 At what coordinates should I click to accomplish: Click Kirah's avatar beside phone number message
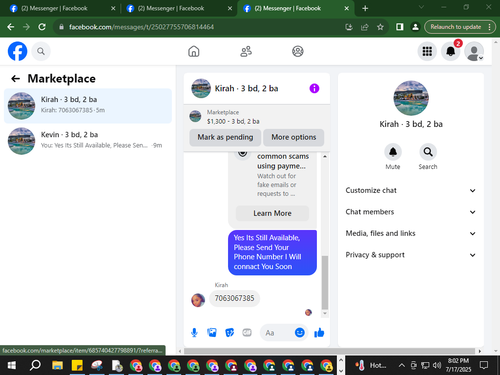[198, 300]
